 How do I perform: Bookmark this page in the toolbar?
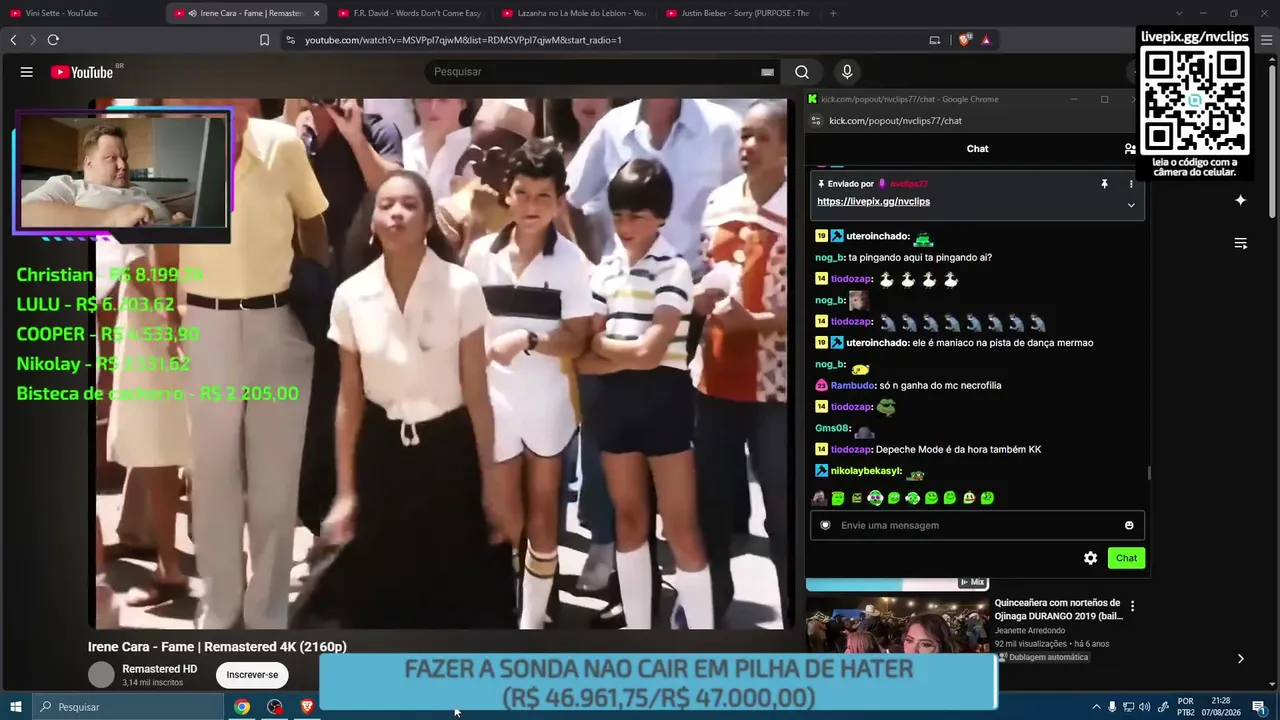[x=264, y=40]
